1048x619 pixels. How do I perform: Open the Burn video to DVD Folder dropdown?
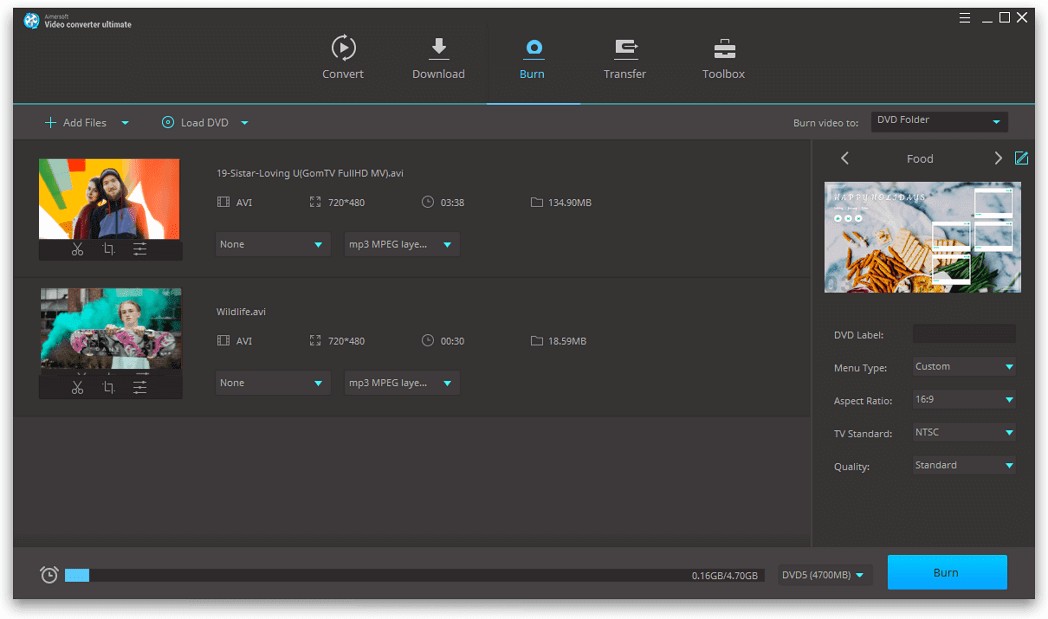938,120
